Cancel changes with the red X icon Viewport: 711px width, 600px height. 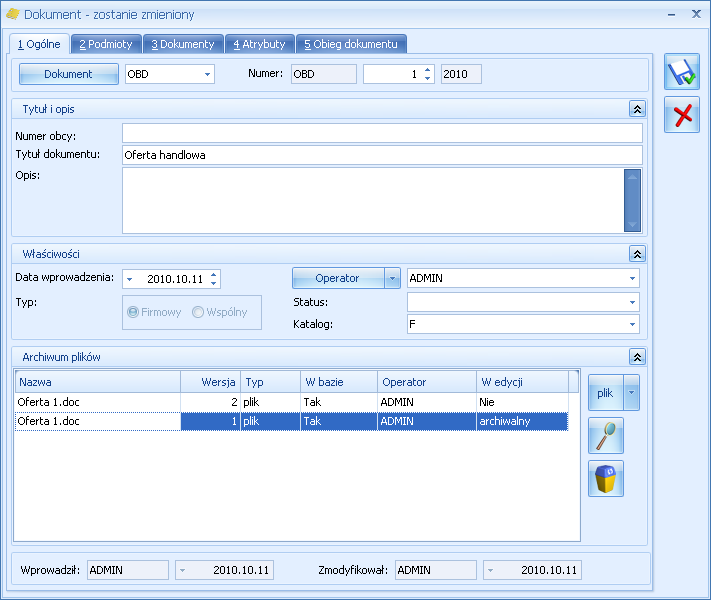tap(682, 115)
